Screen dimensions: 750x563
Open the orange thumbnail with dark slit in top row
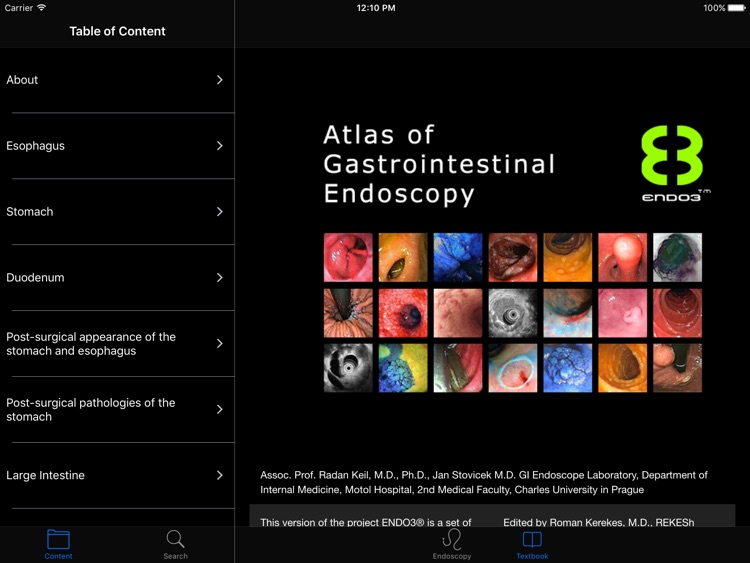pos(403,257)
